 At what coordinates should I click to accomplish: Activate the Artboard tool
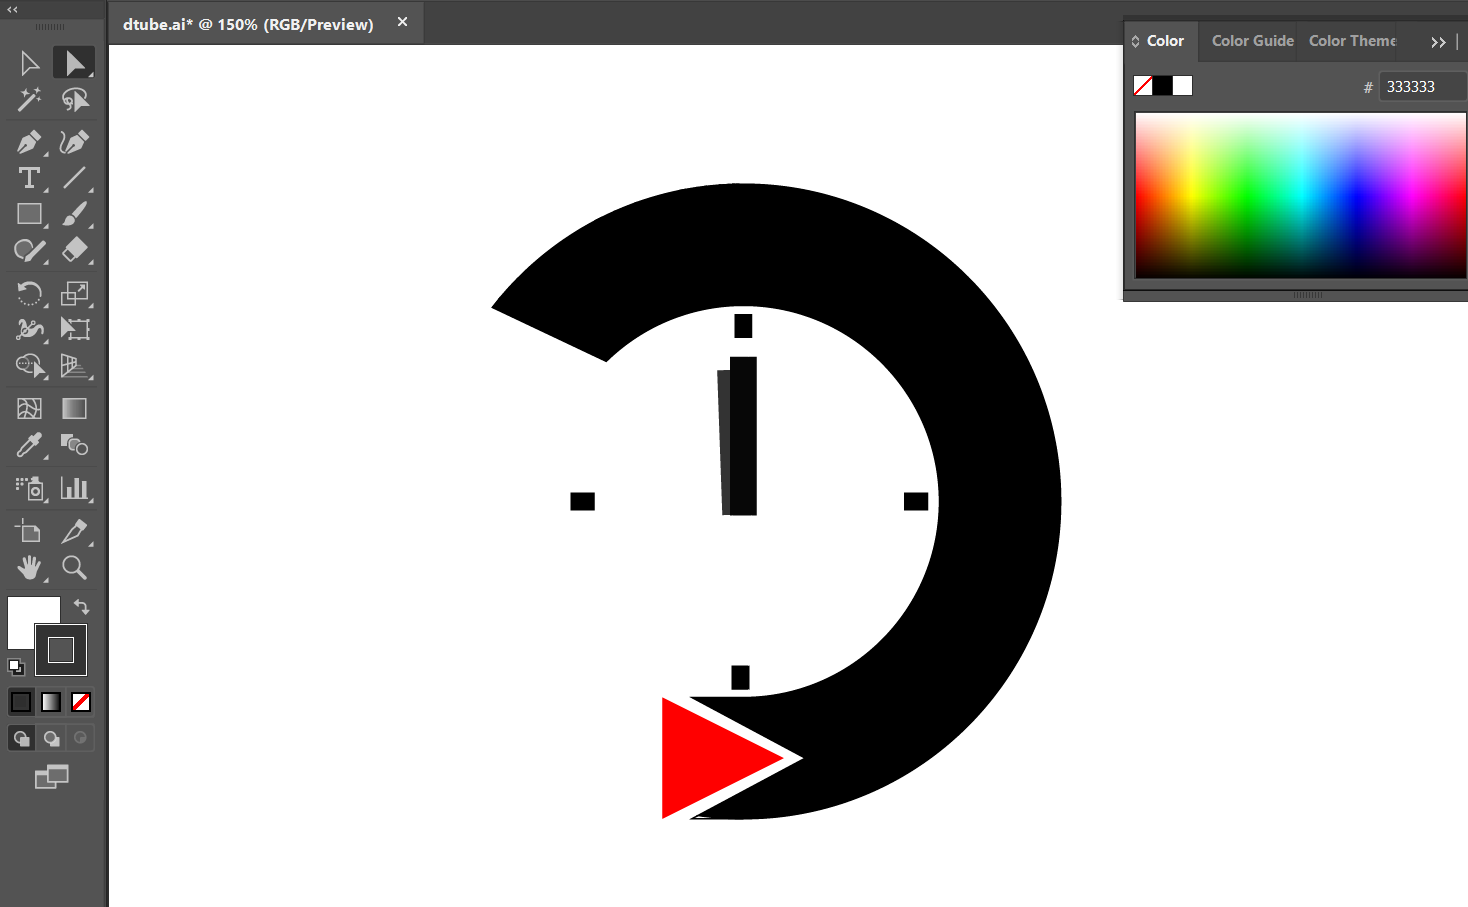point(29,531)
